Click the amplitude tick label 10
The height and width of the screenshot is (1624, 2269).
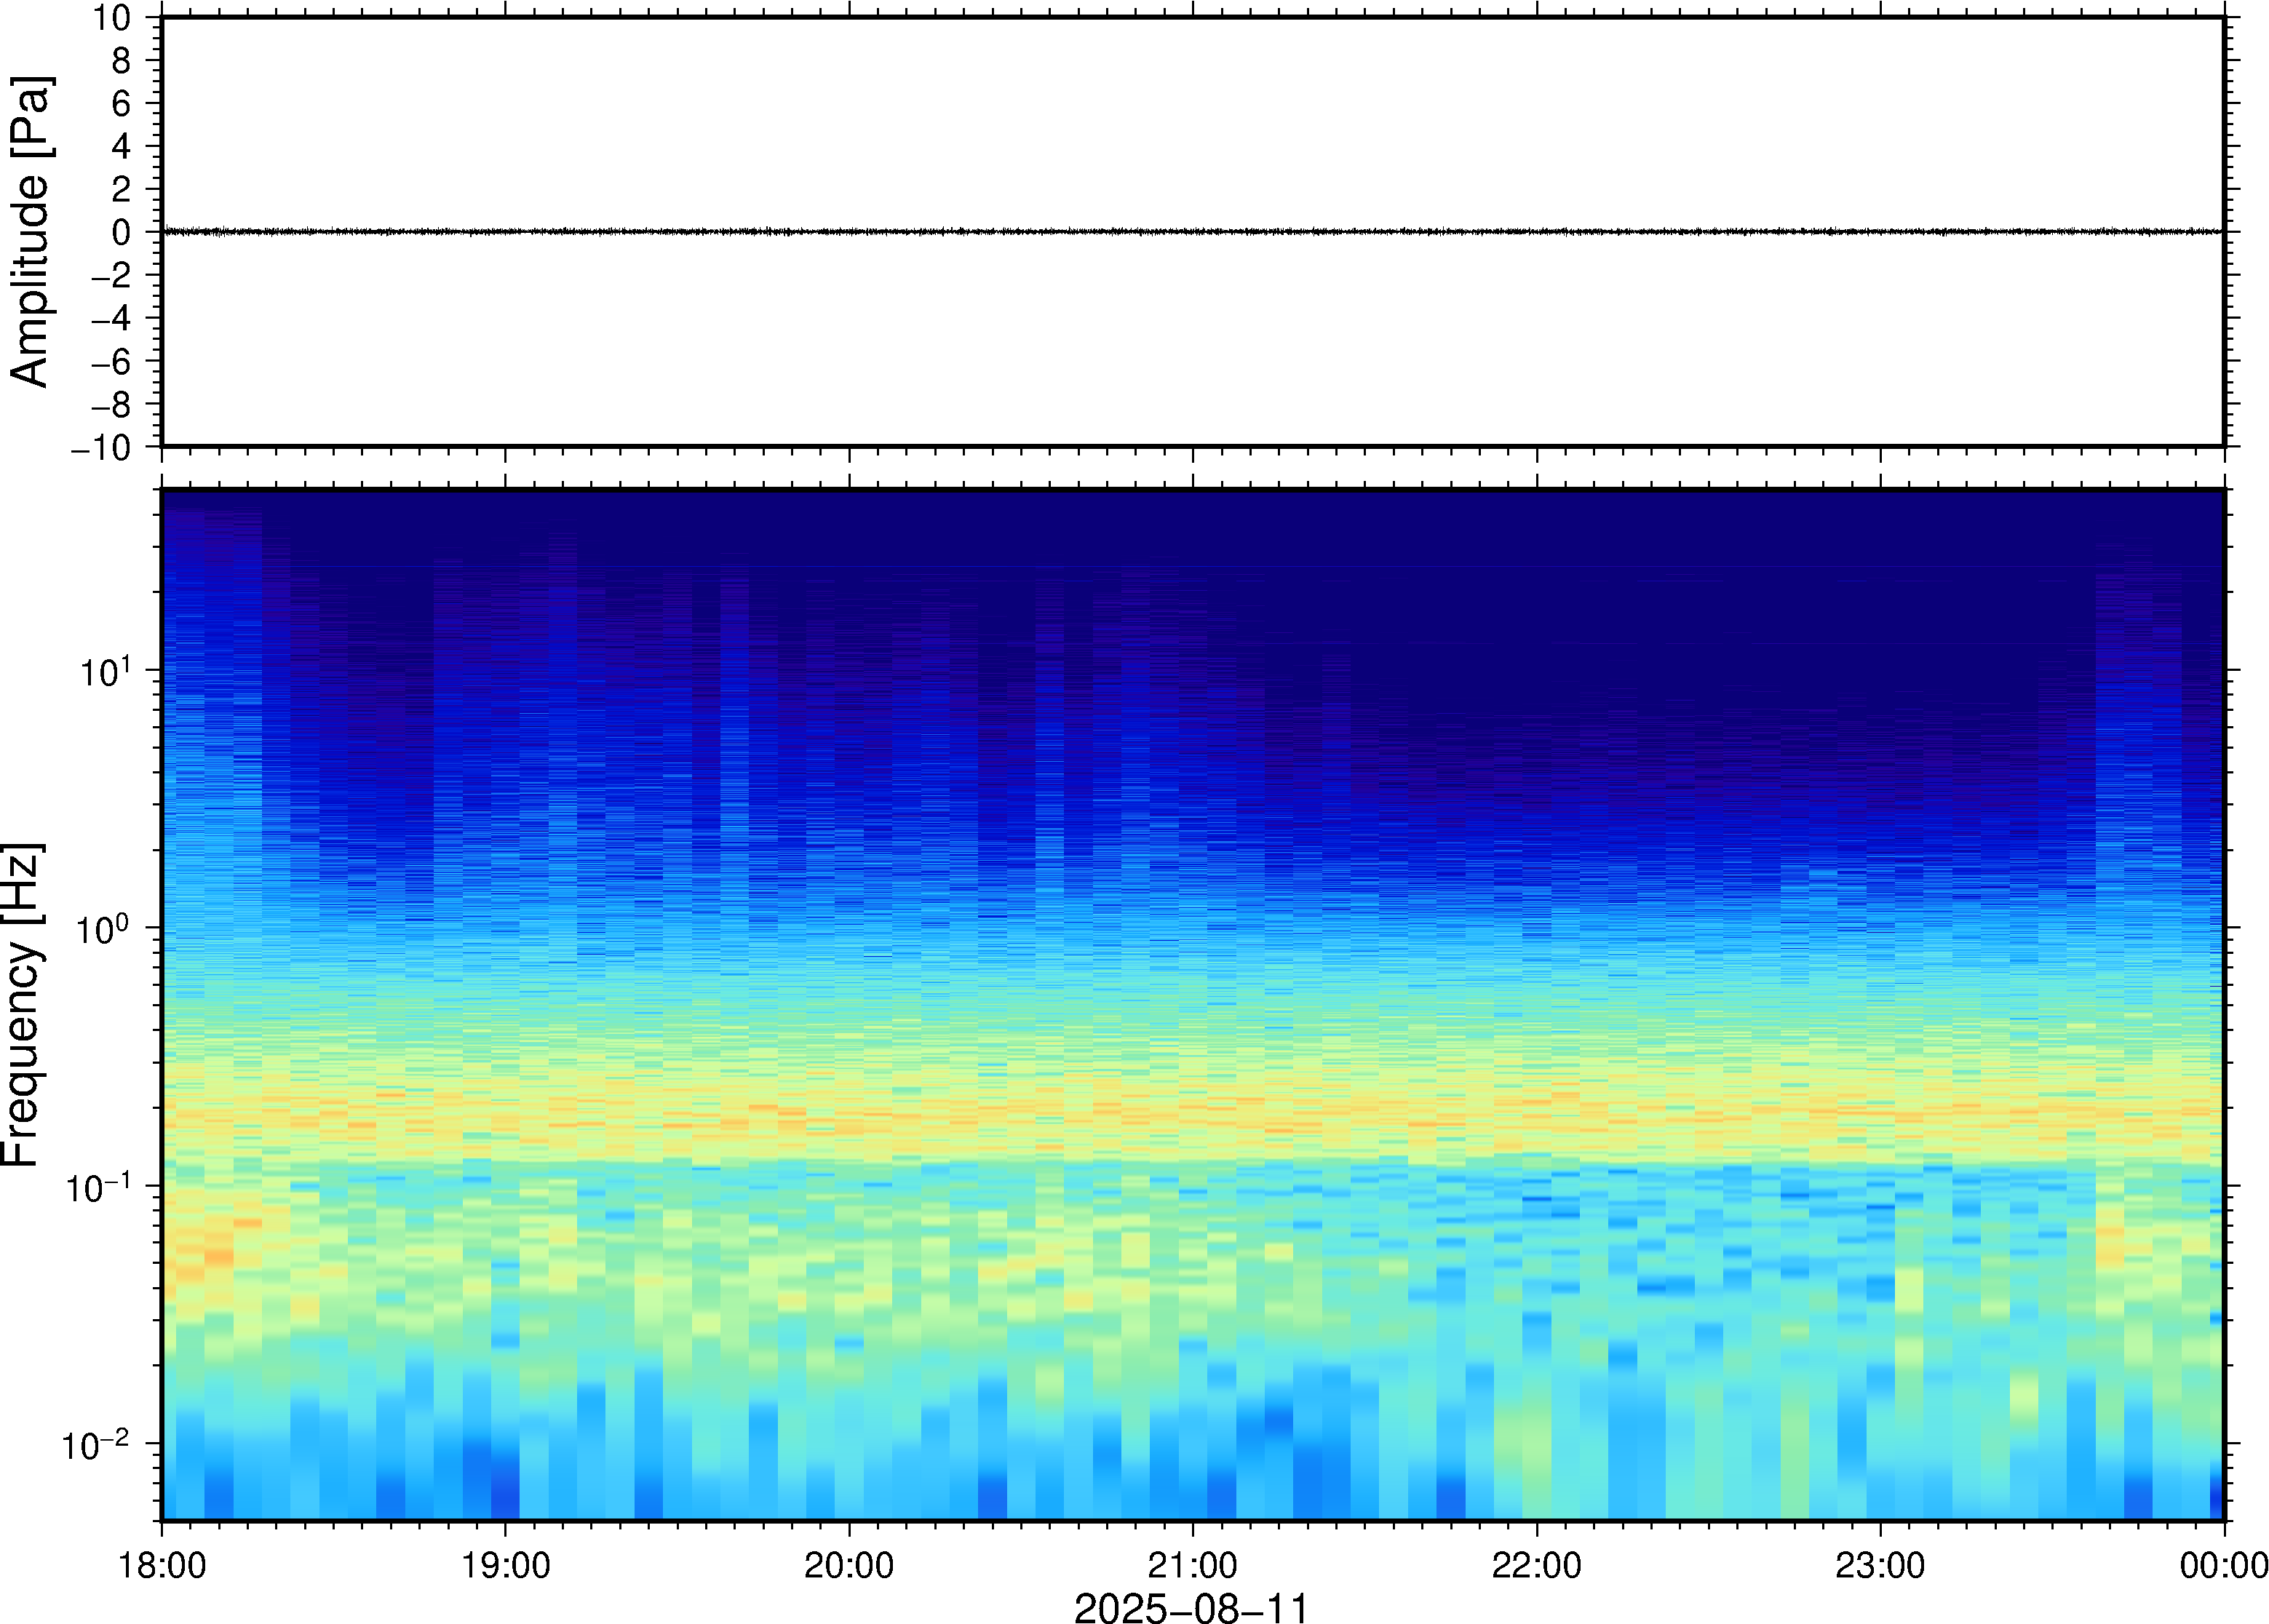(112, 18)
